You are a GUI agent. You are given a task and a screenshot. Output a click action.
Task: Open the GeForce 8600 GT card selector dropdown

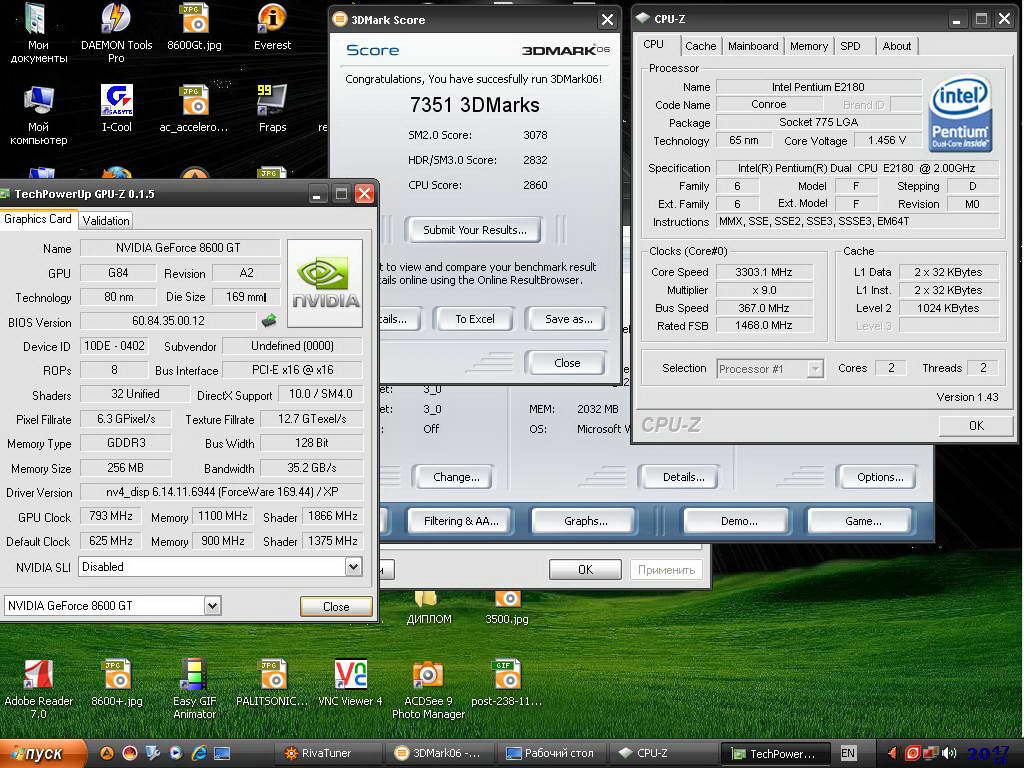click(212, 605)
